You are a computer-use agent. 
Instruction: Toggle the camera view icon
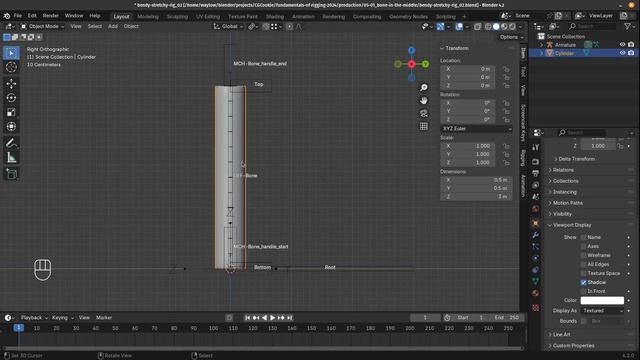[x=424, y=113]
